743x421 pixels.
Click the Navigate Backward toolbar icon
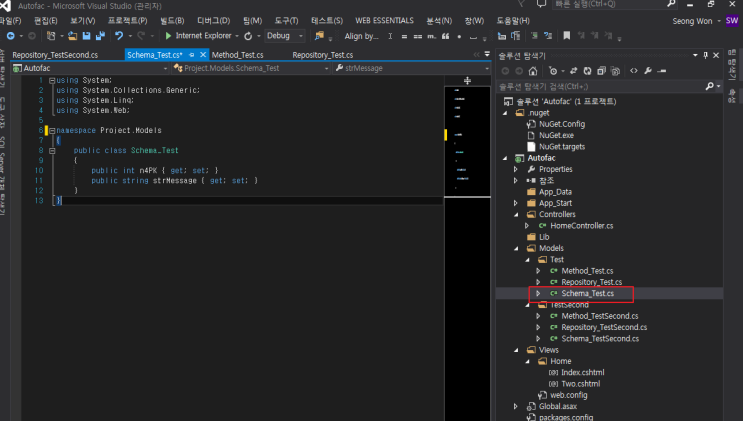coord(10,36)
